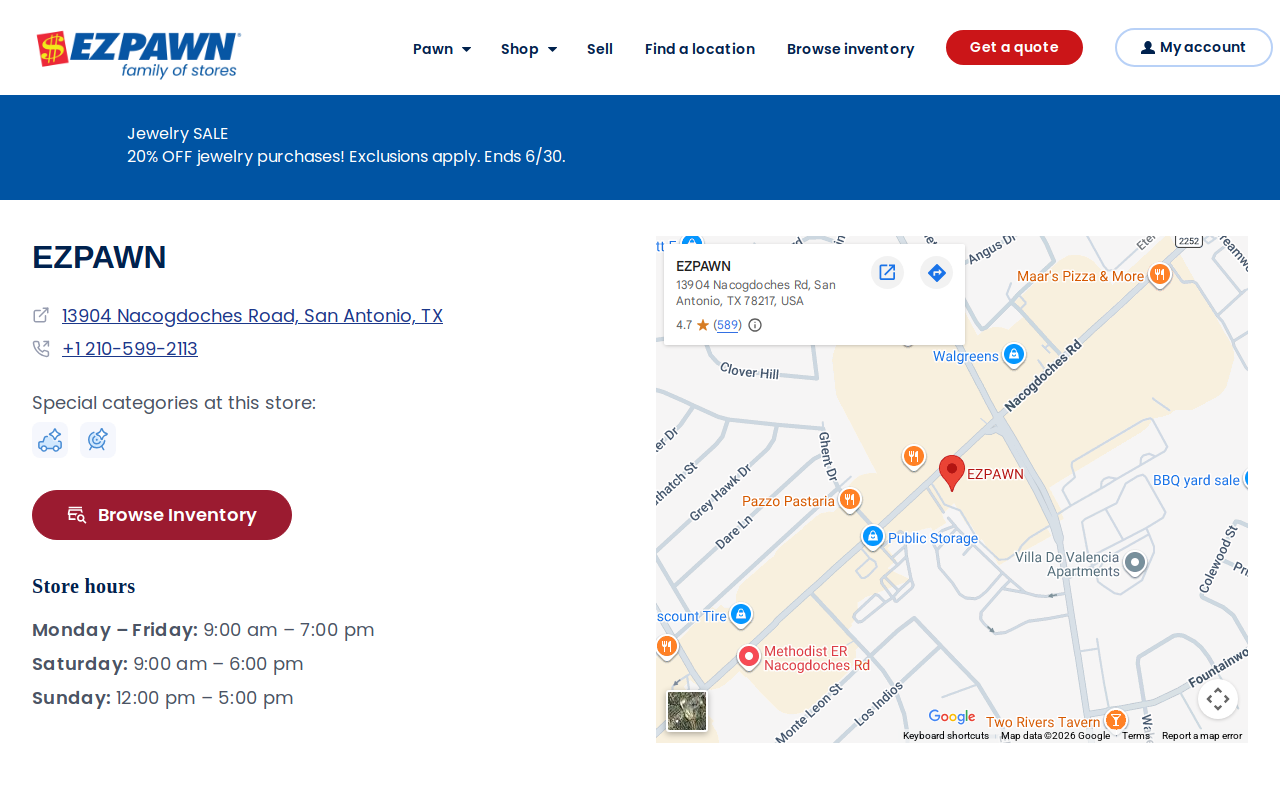Switch to satellite view thumbnail
This screenshot has width=1280, height=800.
(x=687, y=711)
